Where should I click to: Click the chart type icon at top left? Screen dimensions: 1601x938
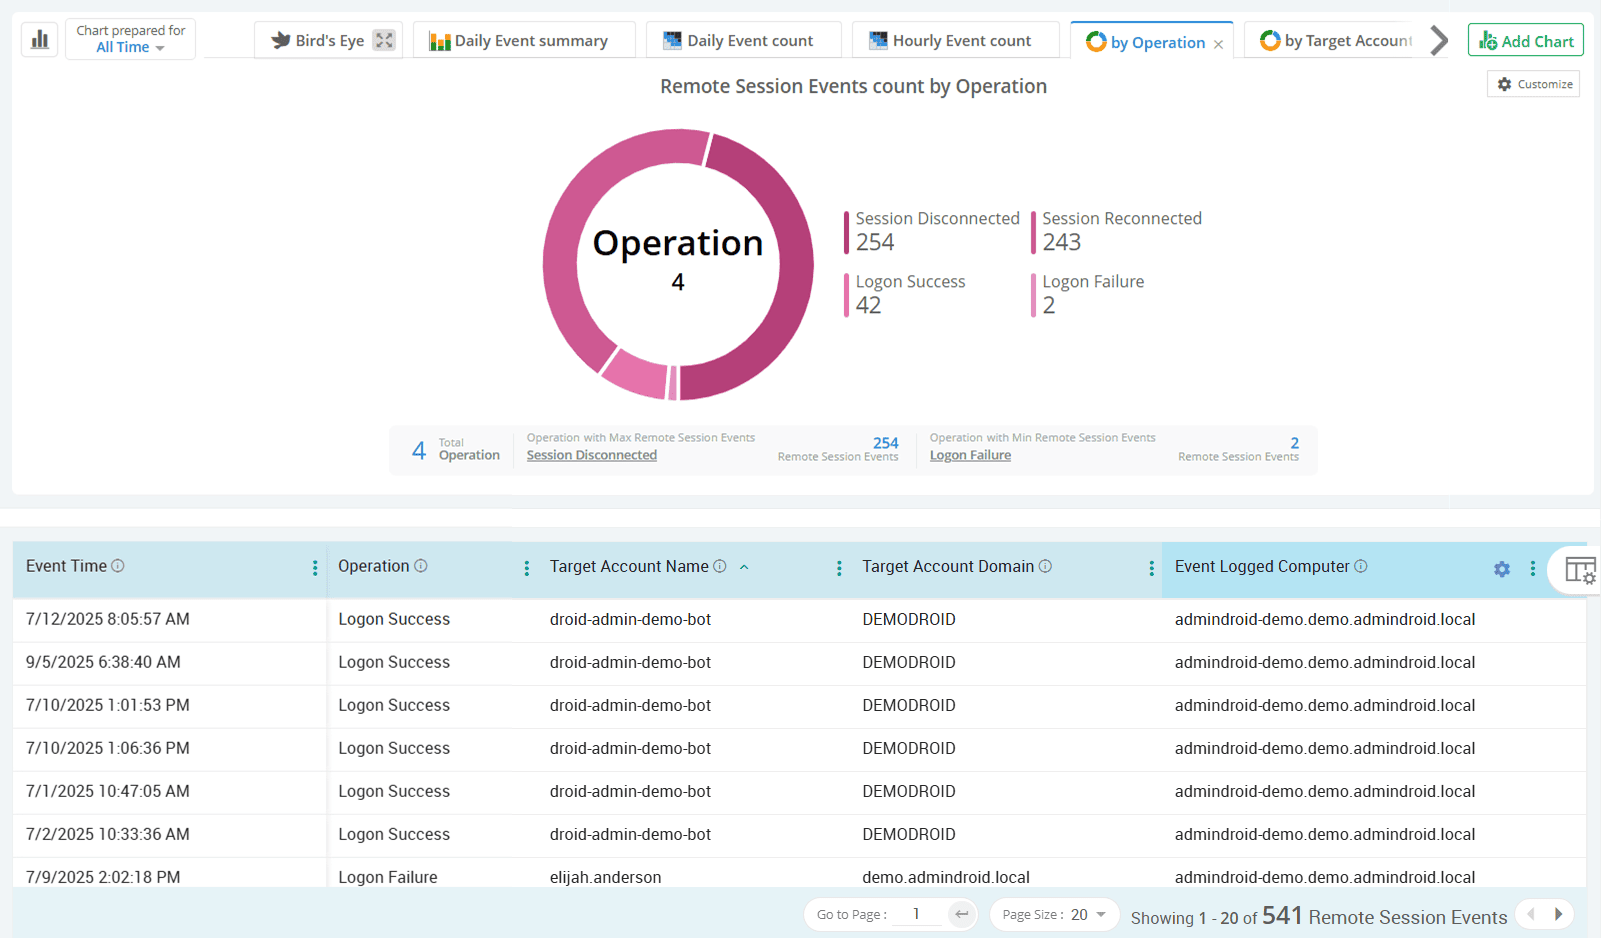pos(39,39)
